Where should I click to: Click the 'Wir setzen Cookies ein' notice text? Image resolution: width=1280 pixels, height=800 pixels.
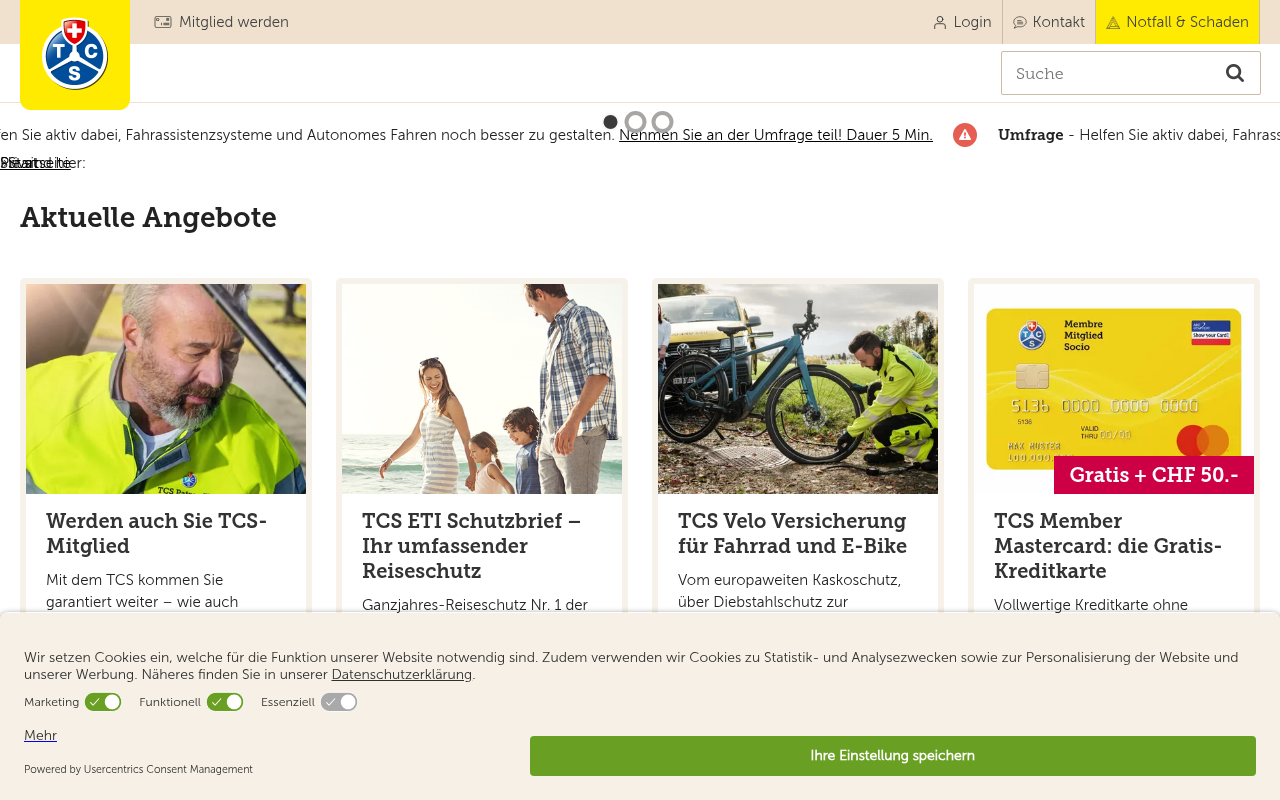pyautogui.click(x=631, y=665)
